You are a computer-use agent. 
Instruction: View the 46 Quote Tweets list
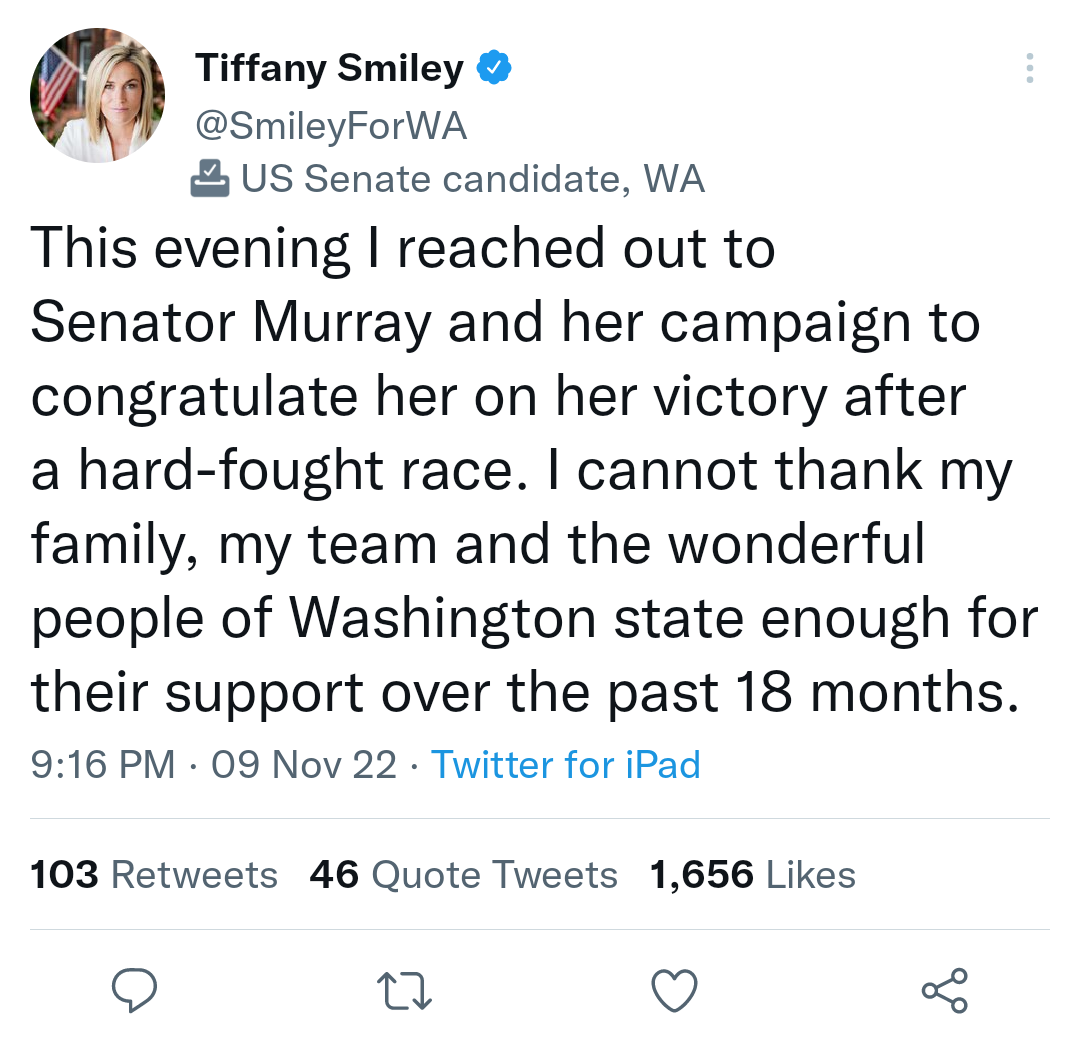463,875
